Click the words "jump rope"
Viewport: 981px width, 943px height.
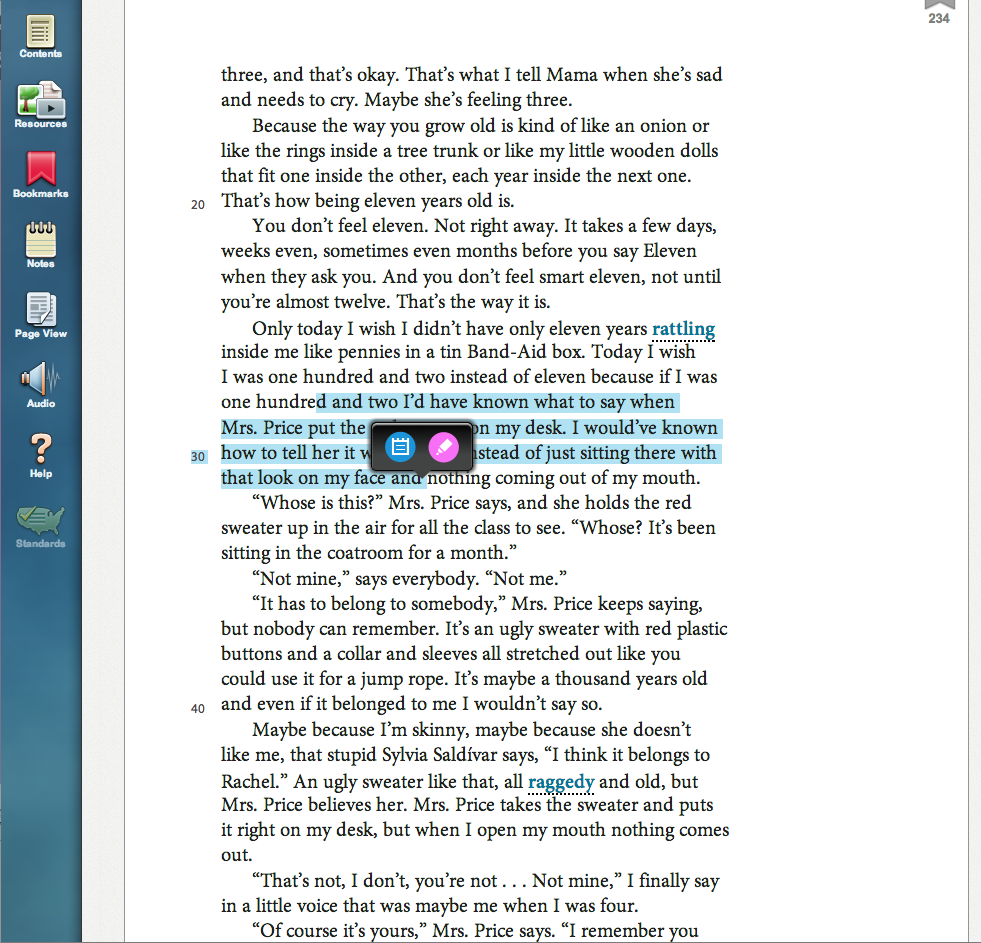click(405, 679)
